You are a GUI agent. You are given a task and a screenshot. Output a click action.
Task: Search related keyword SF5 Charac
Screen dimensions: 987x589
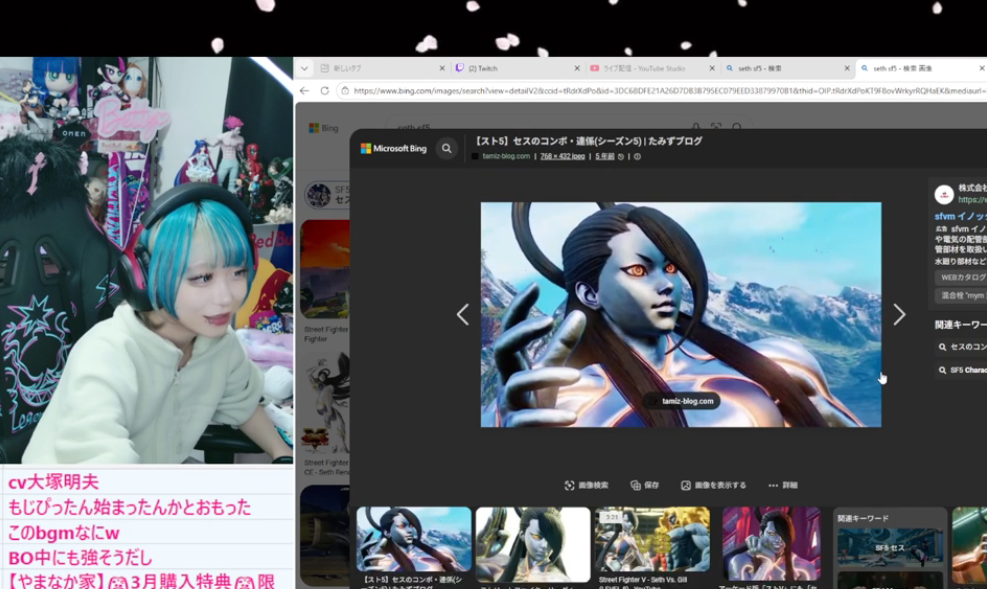pos(961,370)
